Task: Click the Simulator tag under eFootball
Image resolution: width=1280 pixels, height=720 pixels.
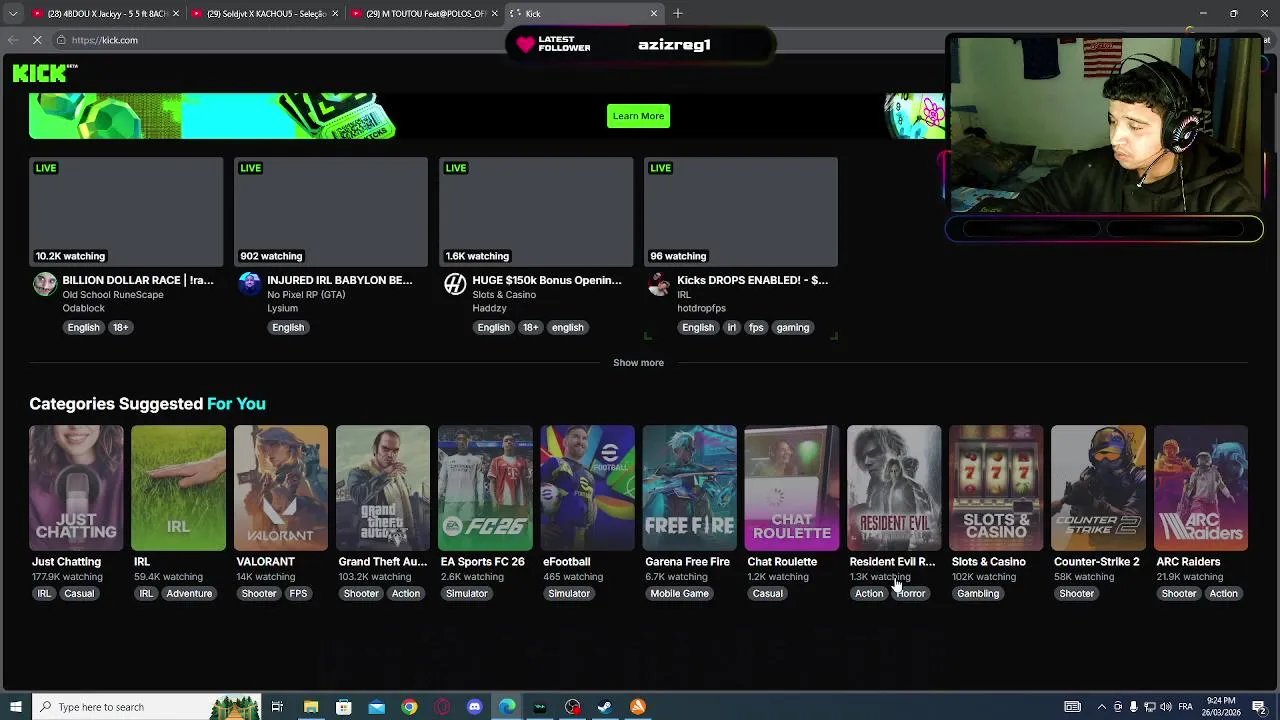Action: click(x=569, y=594)
